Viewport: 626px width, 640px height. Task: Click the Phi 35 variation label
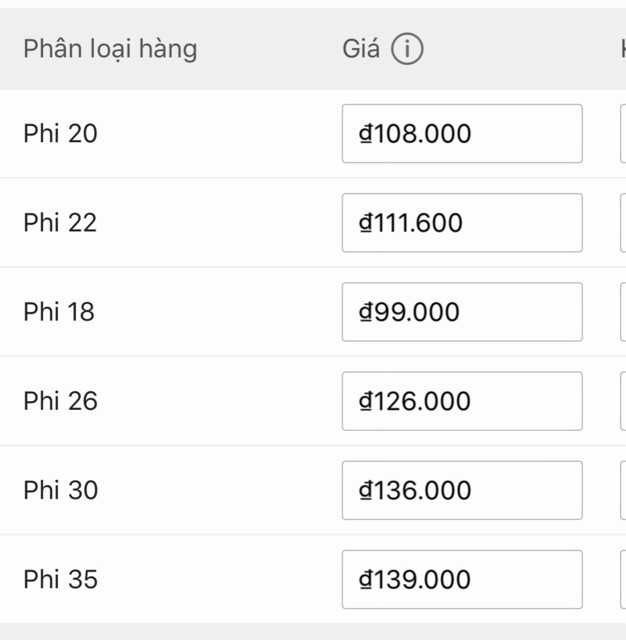point(61,579)
